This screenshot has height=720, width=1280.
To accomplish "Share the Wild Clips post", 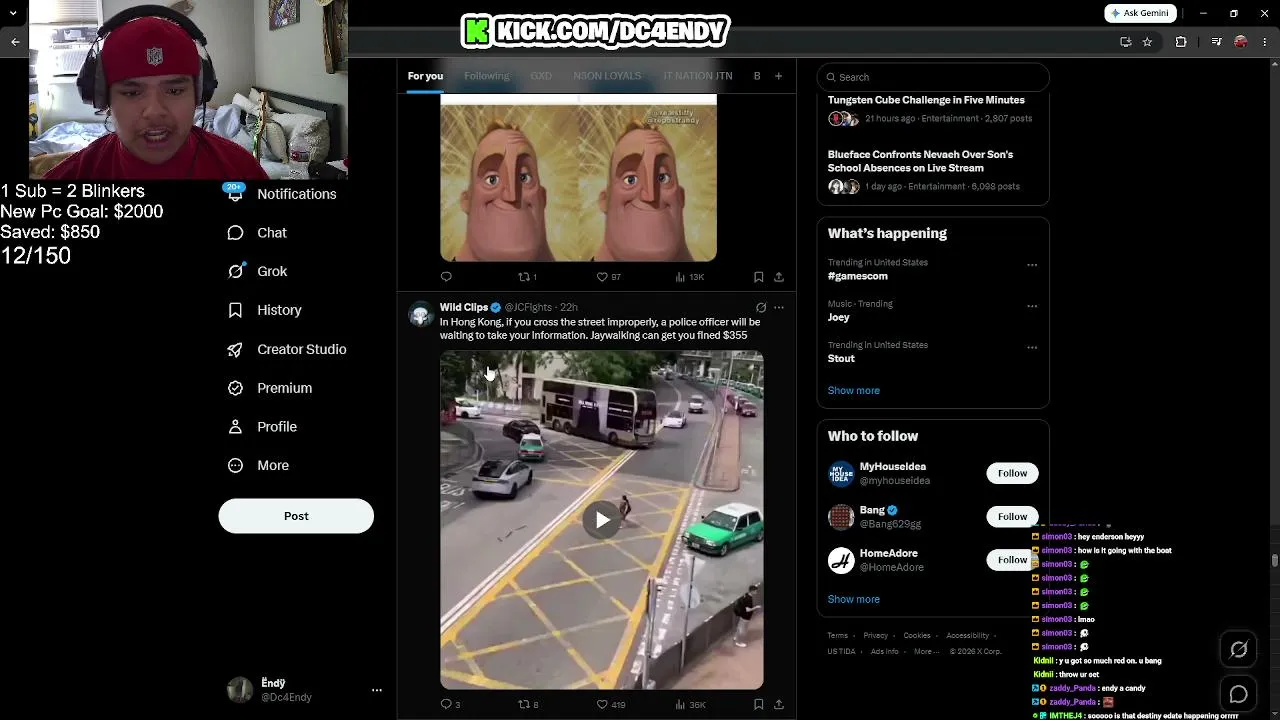I will (779, 704).
